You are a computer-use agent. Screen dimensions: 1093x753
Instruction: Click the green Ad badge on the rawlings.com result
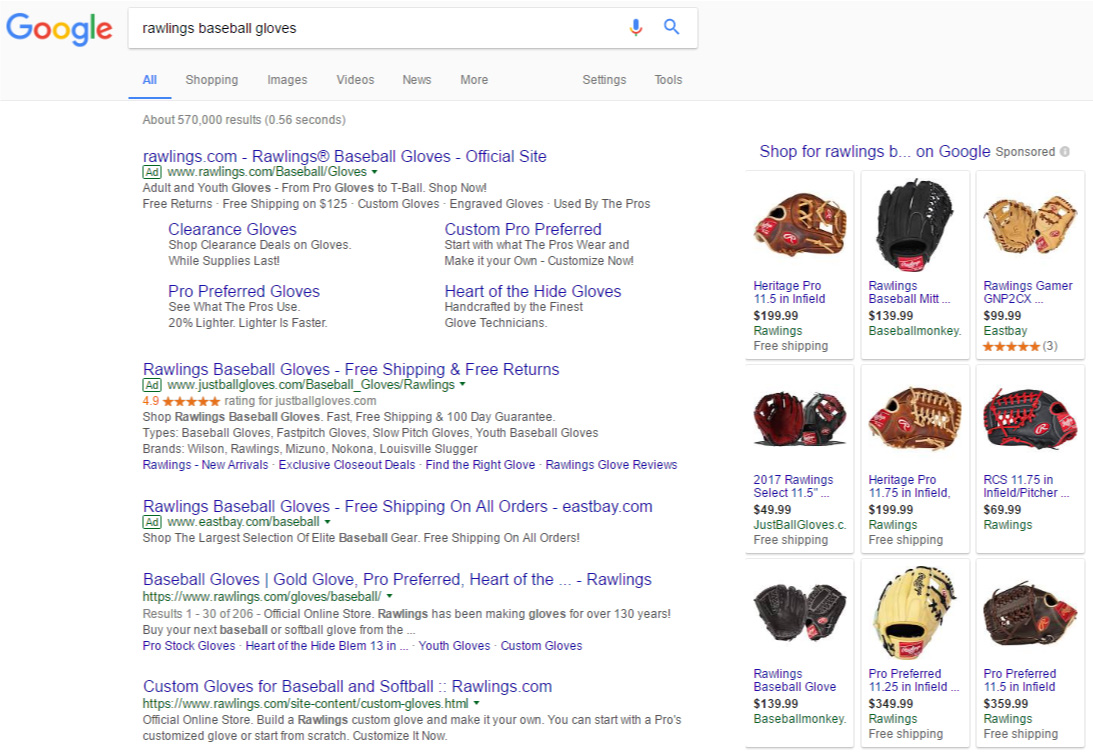click(151, 172)
